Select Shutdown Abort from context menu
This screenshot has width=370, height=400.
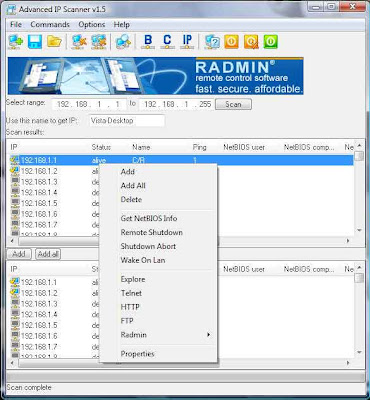point(158,246)
